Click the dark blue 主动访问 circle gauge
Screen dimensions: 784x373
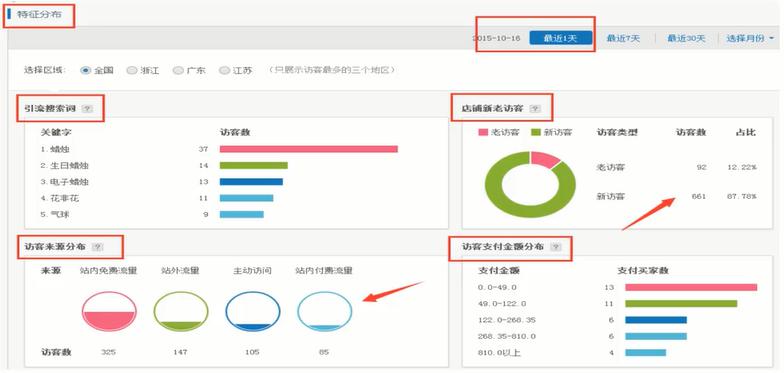pyautogui.click(x=252, y=312)
